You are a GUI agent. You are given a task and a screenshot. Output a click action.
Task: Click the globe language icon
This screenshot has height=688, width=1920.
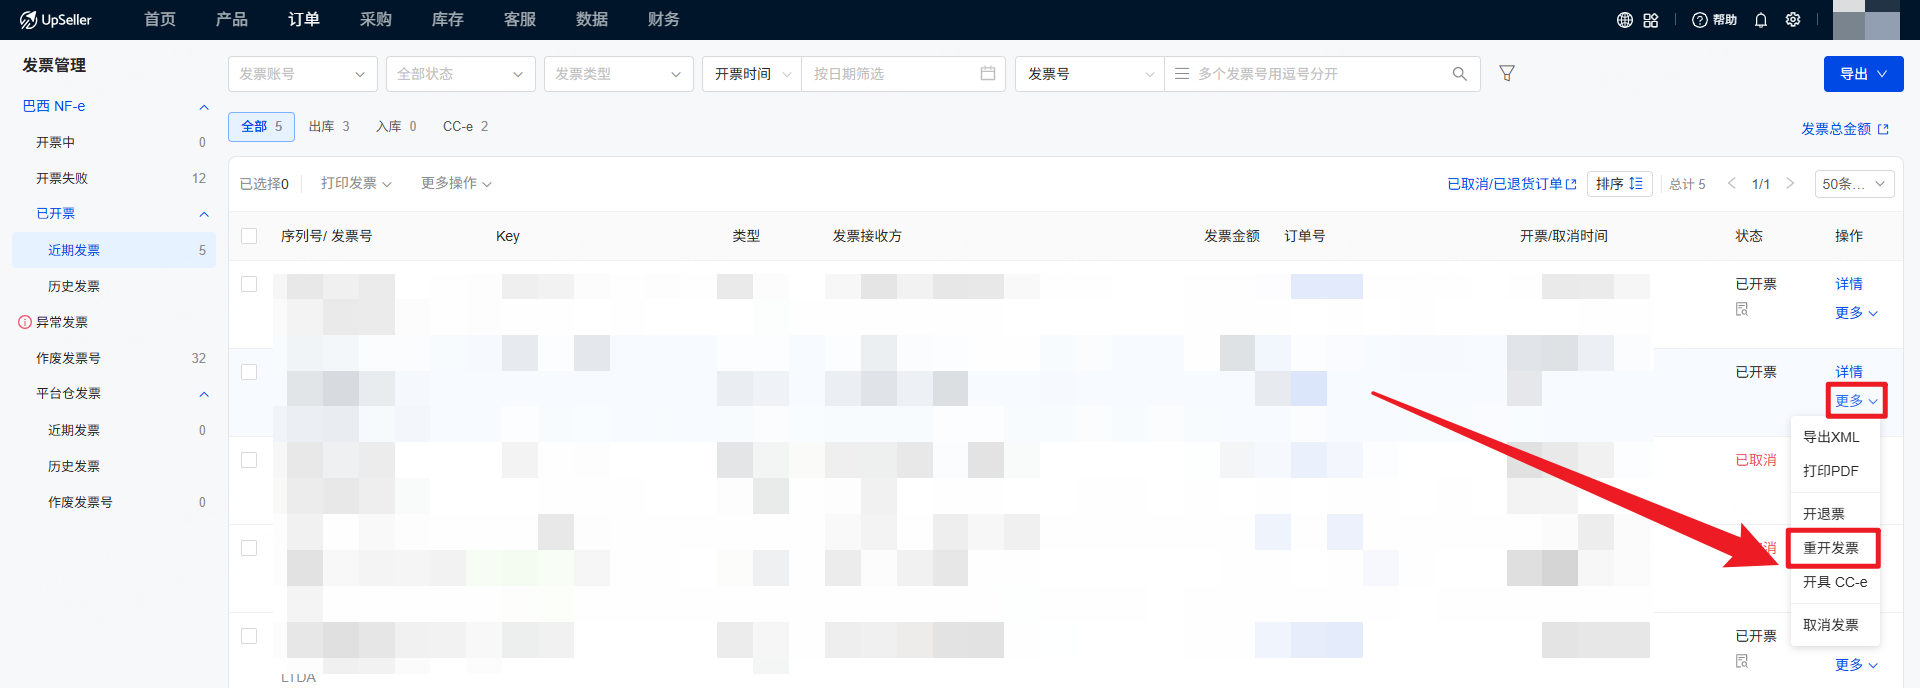[x=1624, y=20]
